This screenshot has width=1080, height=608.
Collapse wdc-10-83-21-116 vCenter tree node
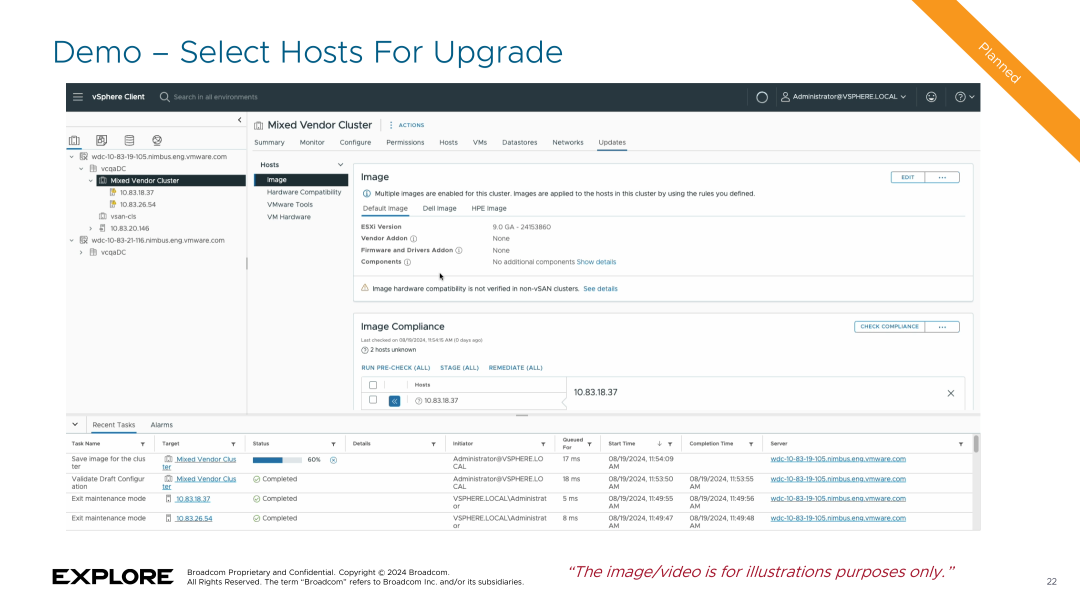(x=72, y=240)
